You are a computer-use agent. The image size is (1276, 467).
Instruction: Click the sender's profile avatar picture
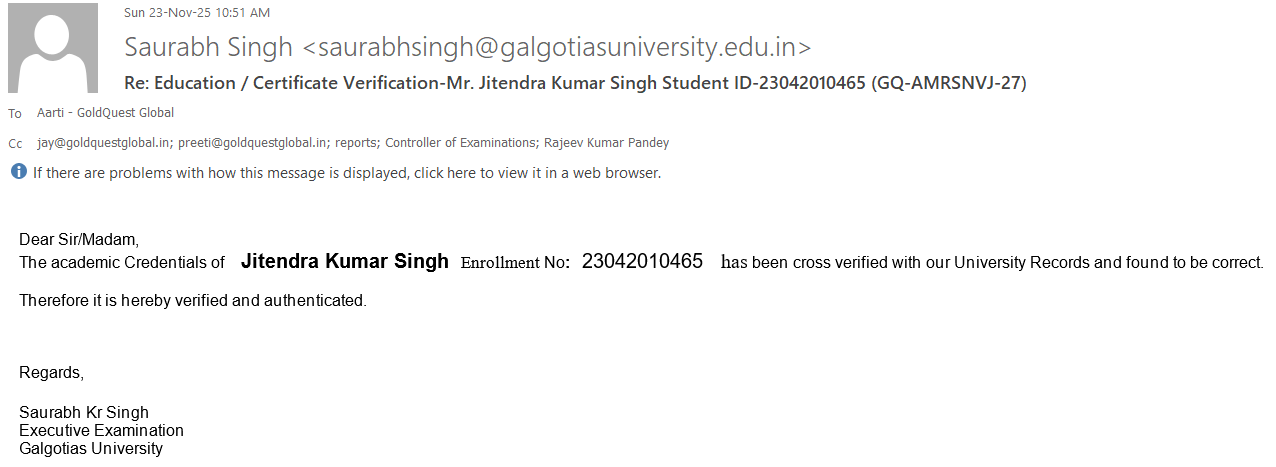pyautogui.click(x=53, y=48)
